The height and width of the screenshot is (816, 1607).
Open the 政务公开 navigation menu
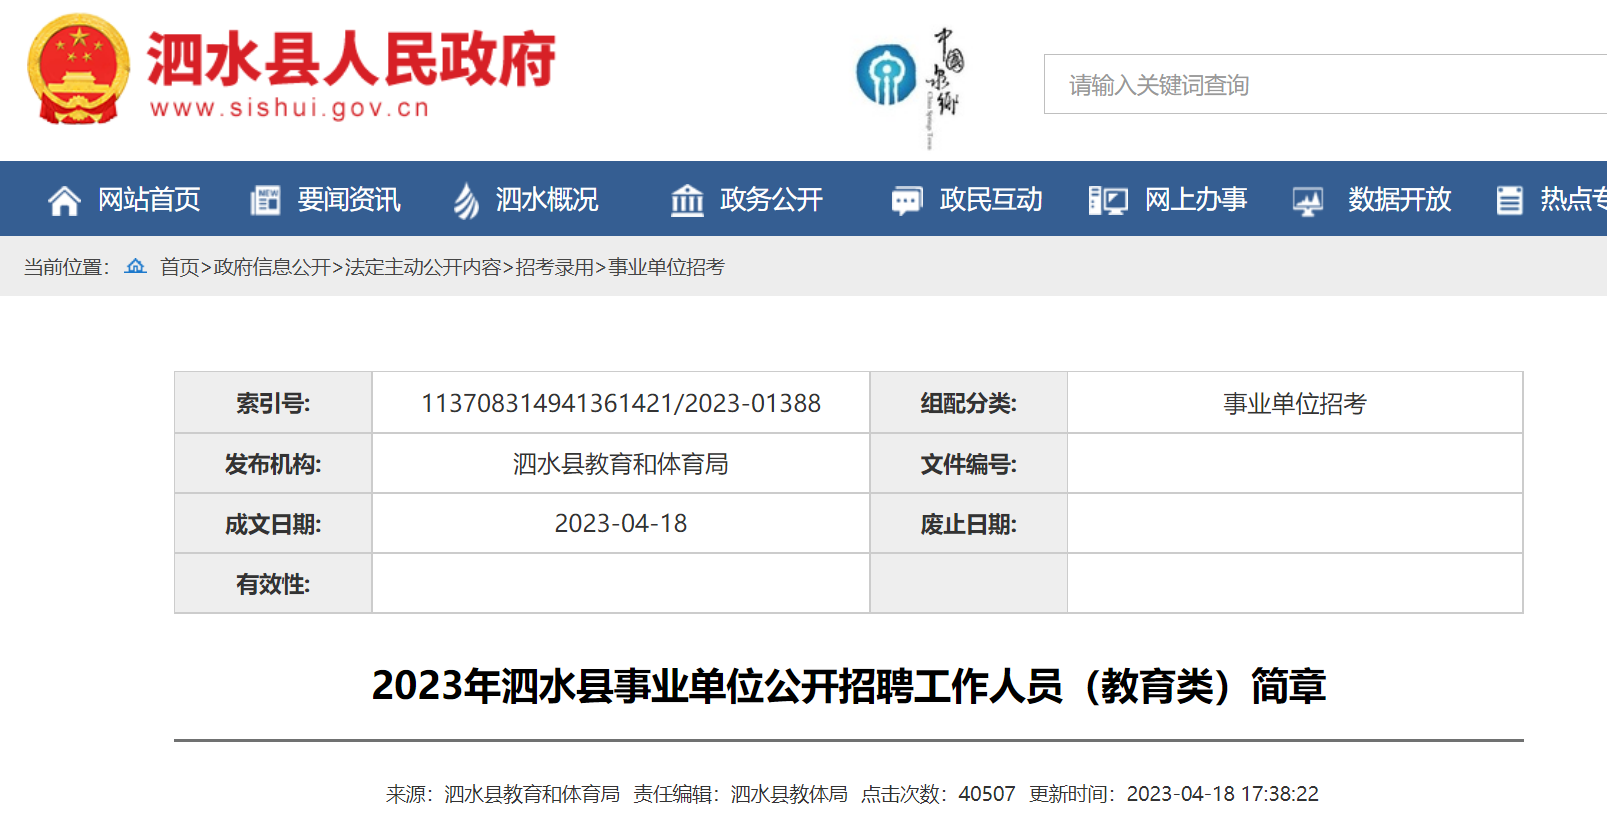[x=771, y=200]
